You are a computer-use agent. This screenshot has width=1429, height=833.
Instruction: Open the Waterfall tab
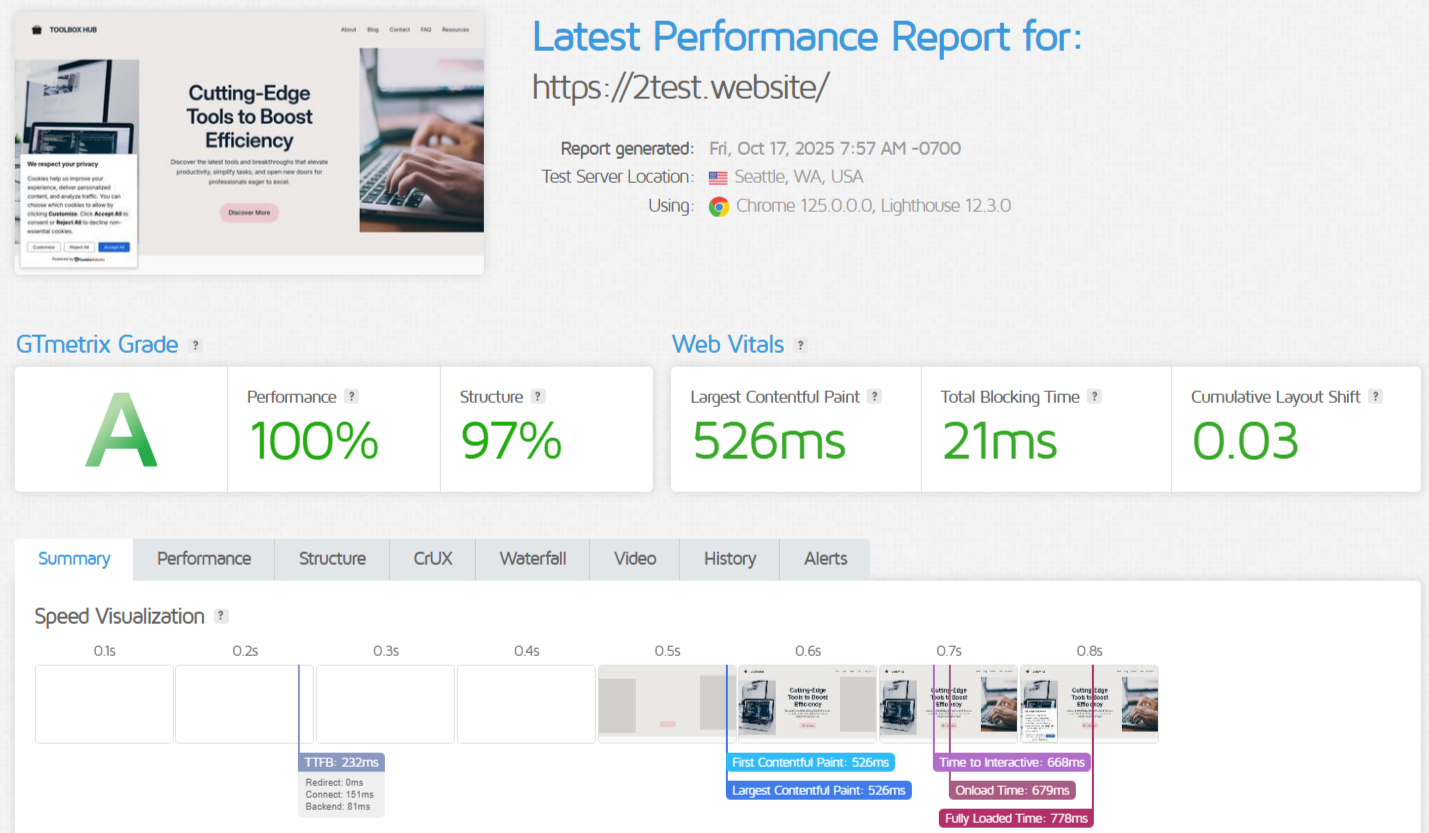point(533,559)
